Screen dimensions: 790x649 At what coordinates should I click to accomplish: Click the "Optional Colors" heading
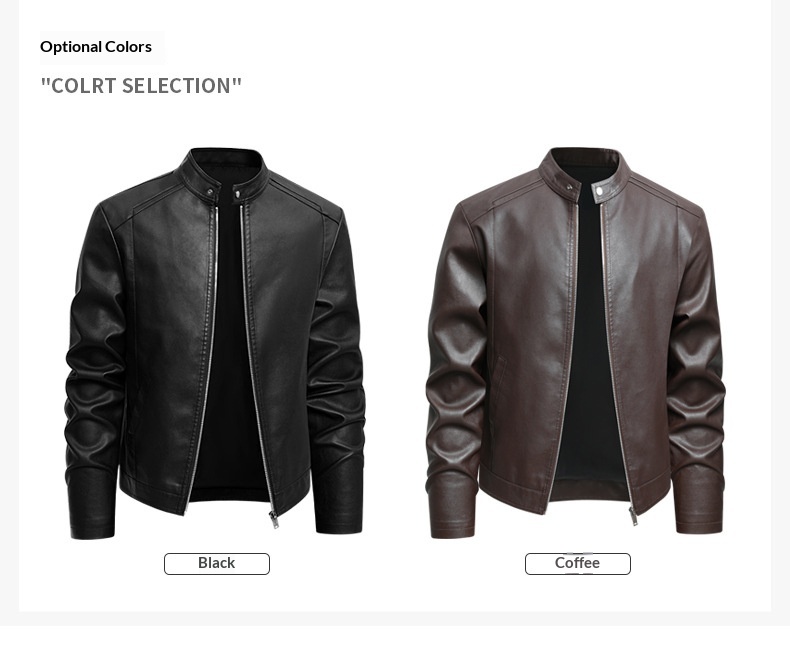pyautogui.click(x=96, y=47)
